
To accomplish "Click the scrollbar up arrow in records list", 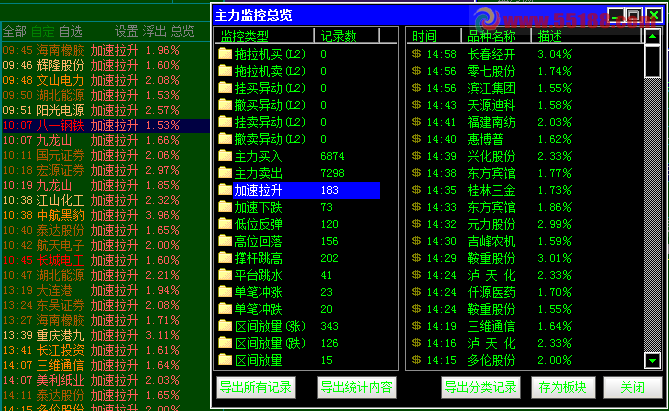I will coord(652,37).
